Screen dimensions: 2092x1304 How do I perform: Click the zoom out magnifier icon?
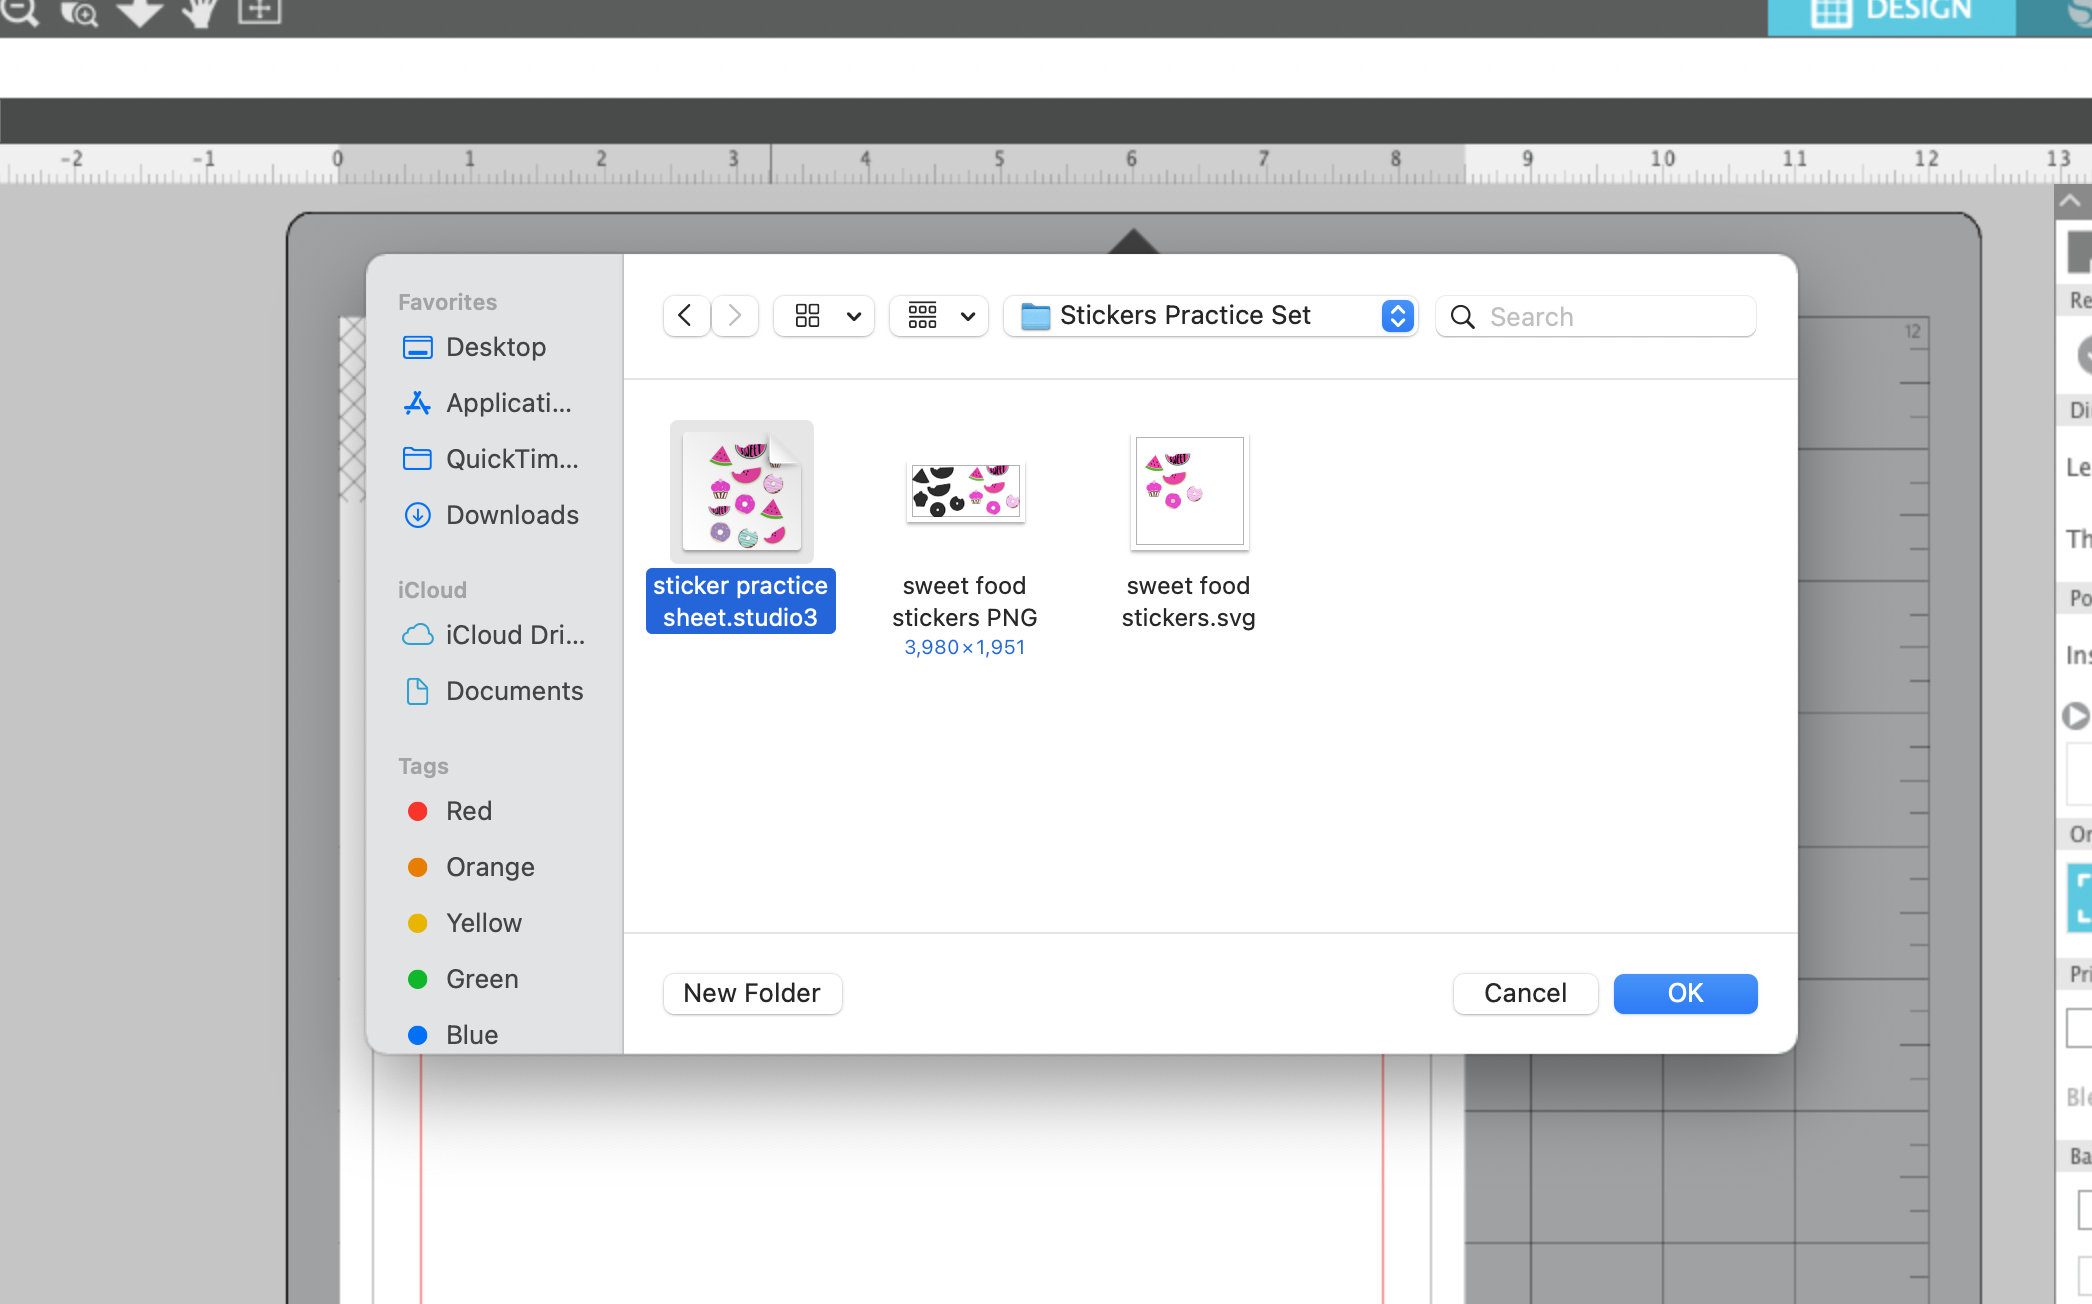(20, 12)
